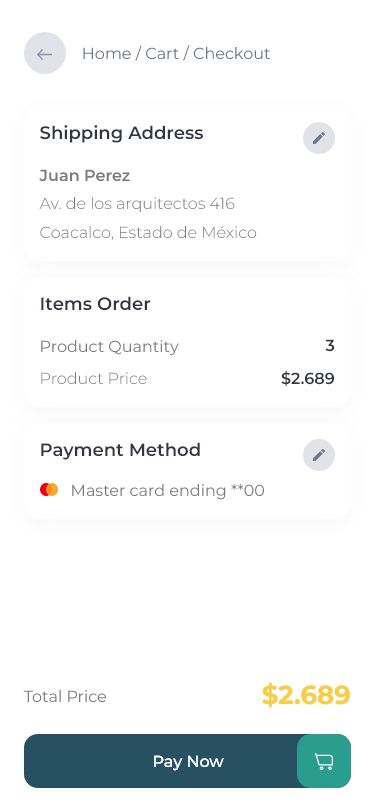375x812 pixels.
Task: Edit the shipping address pencil icon
Action: [x=319, y=138]
